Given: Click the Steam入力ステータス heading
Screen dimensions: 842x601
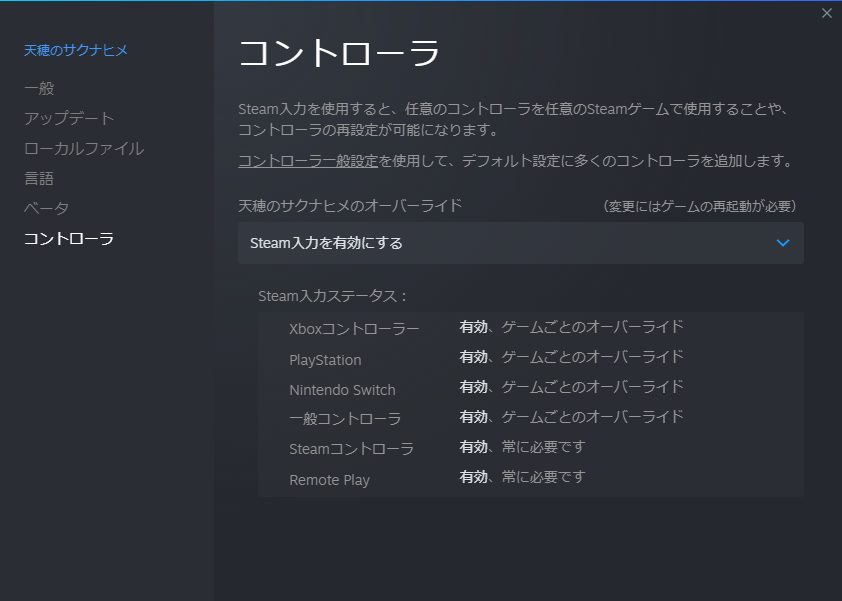Looking at the screenshot, I should click(x=332, y=296).
